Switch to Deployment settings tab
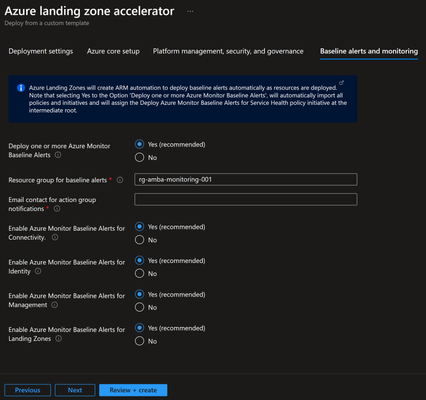 tap(41, 51)
